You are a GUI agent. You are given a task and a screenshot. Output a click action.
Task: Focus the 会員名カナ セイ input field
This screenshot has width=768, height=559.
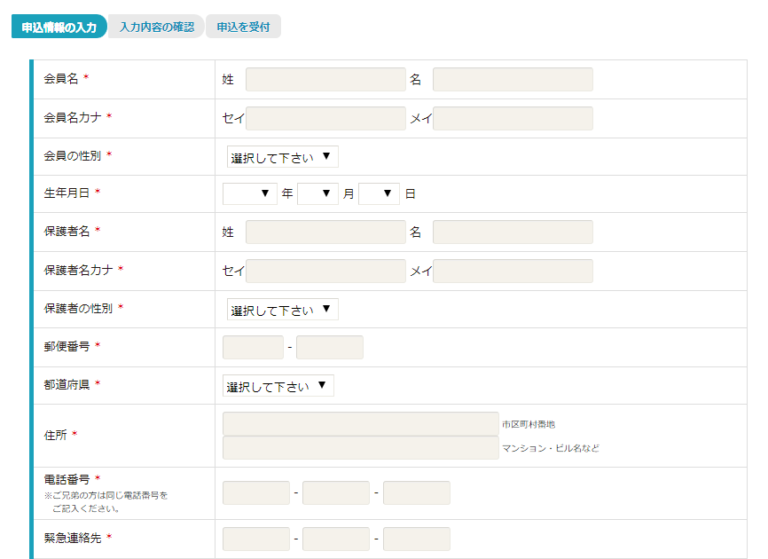325,119
